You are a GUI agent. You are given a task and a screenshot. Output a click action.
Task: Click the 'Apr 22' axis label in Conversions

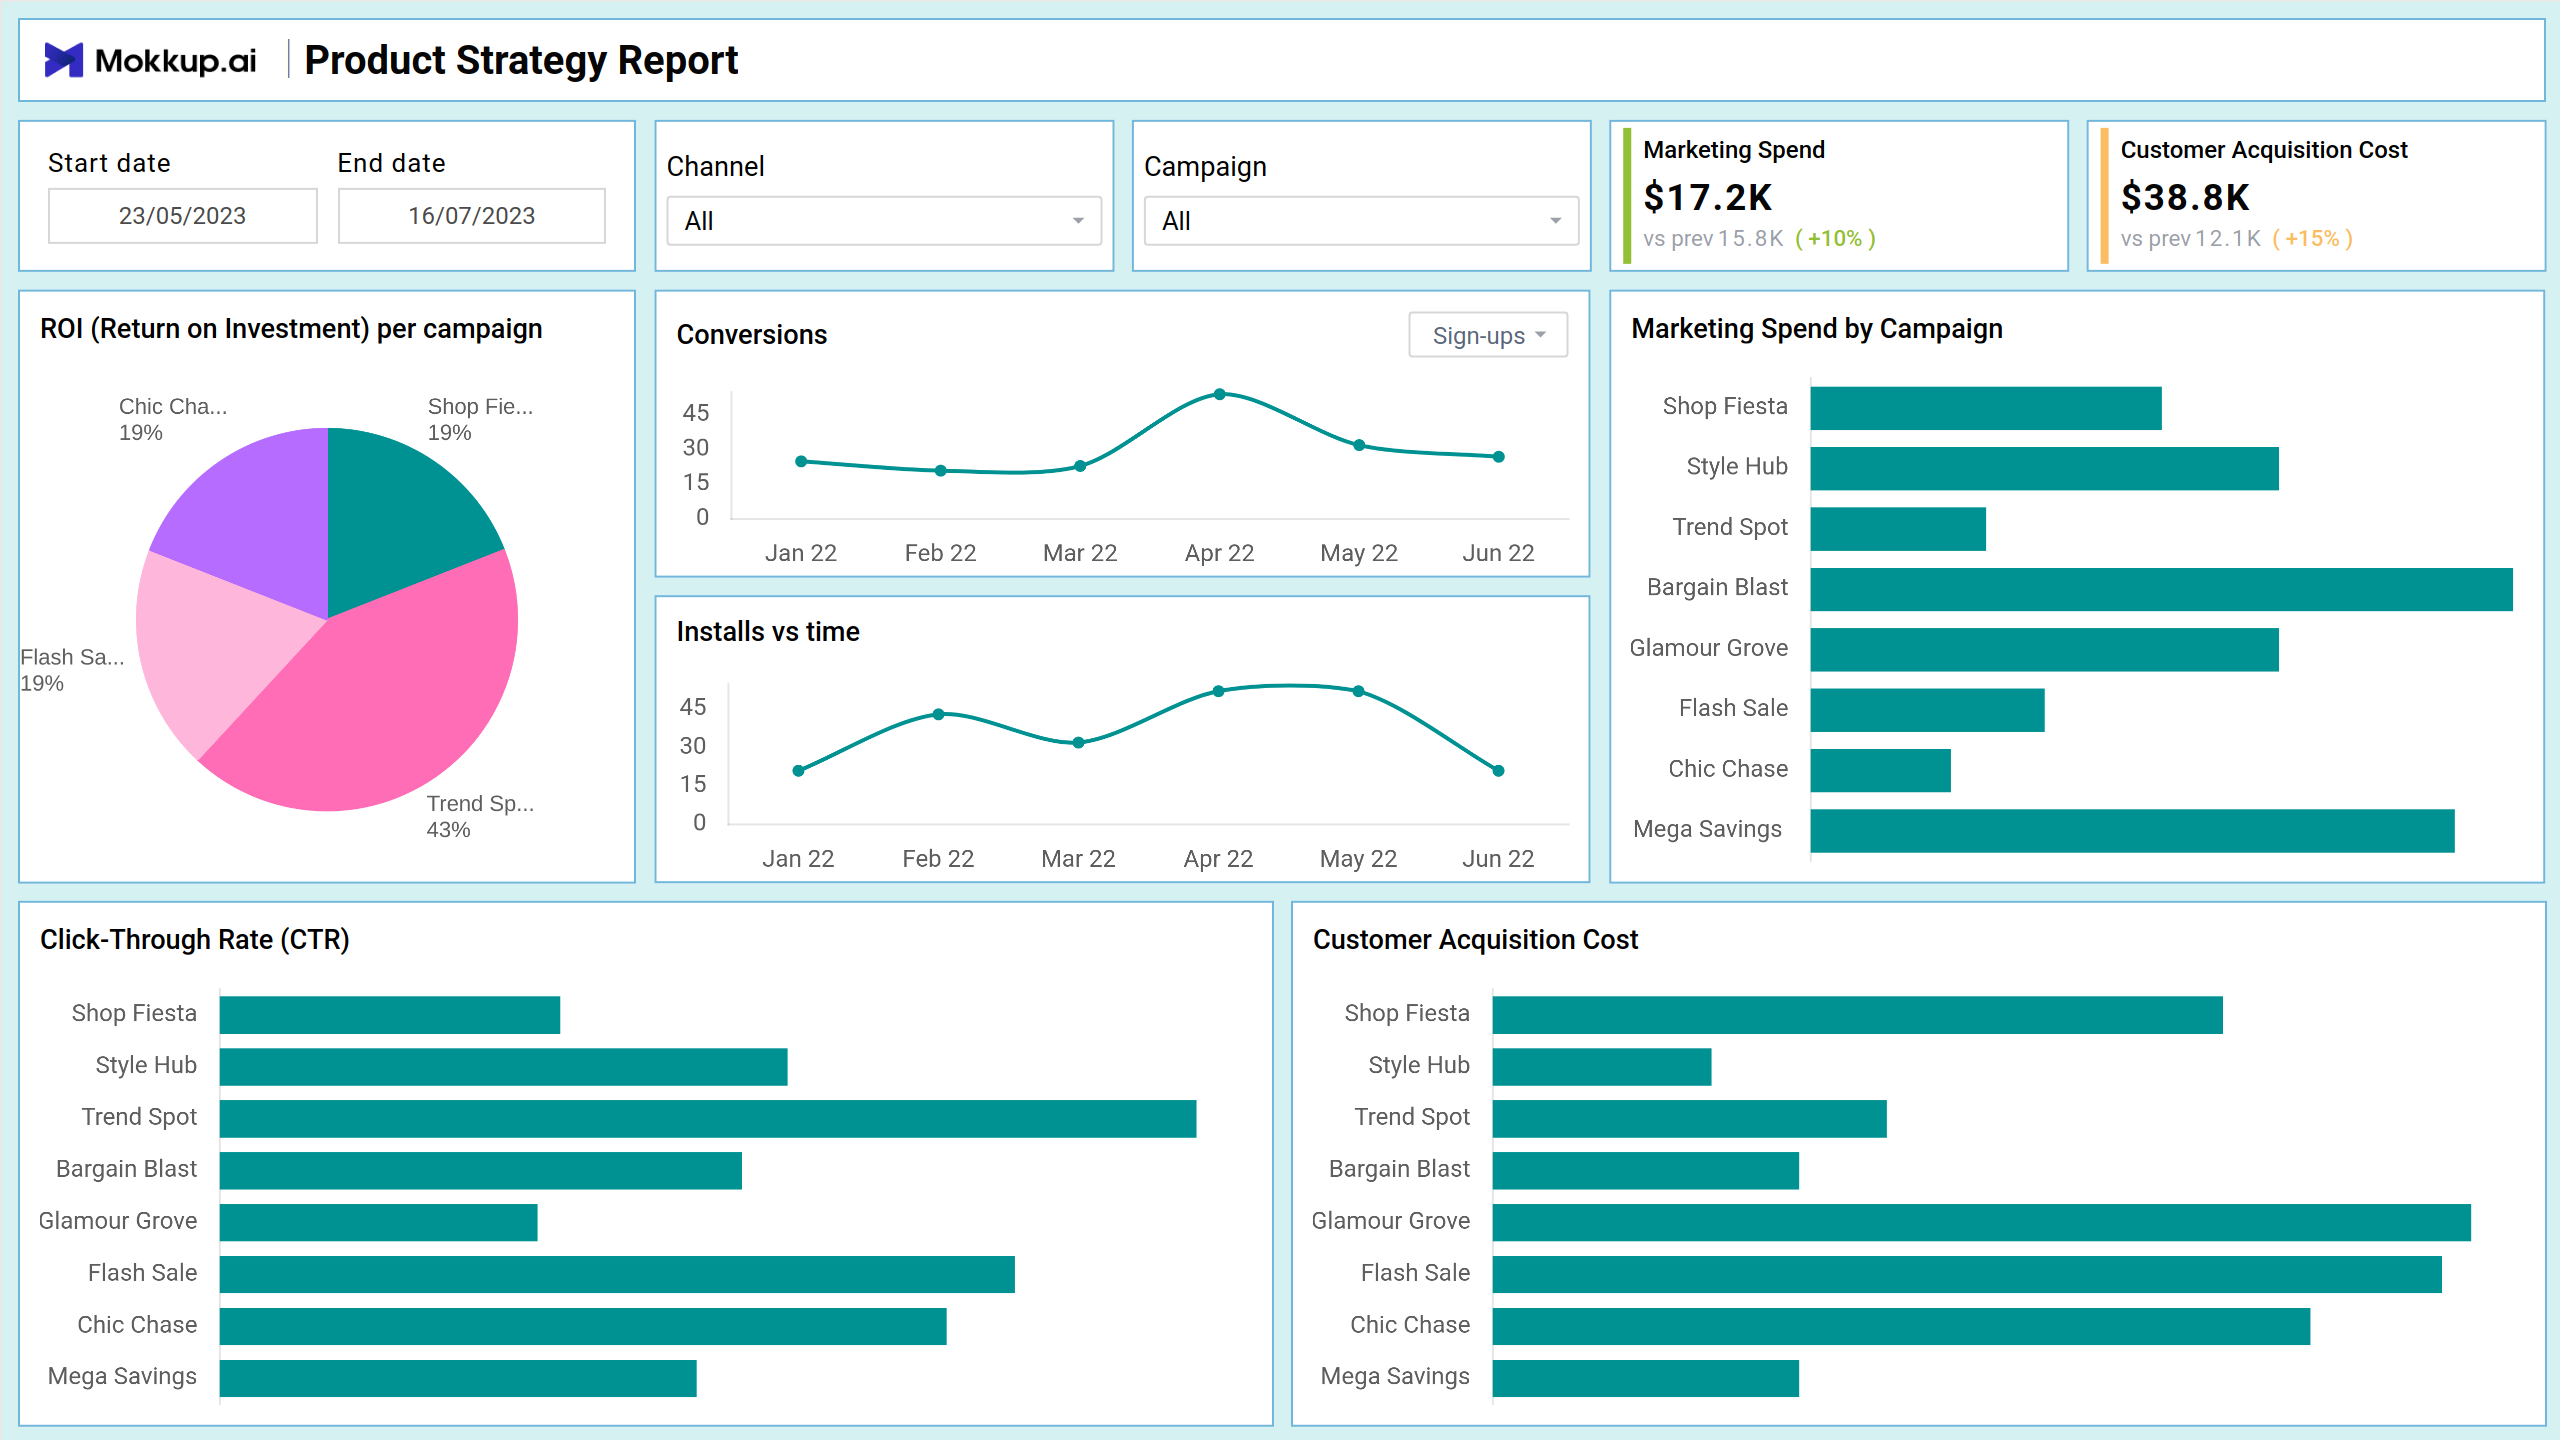pos(1219,553)
